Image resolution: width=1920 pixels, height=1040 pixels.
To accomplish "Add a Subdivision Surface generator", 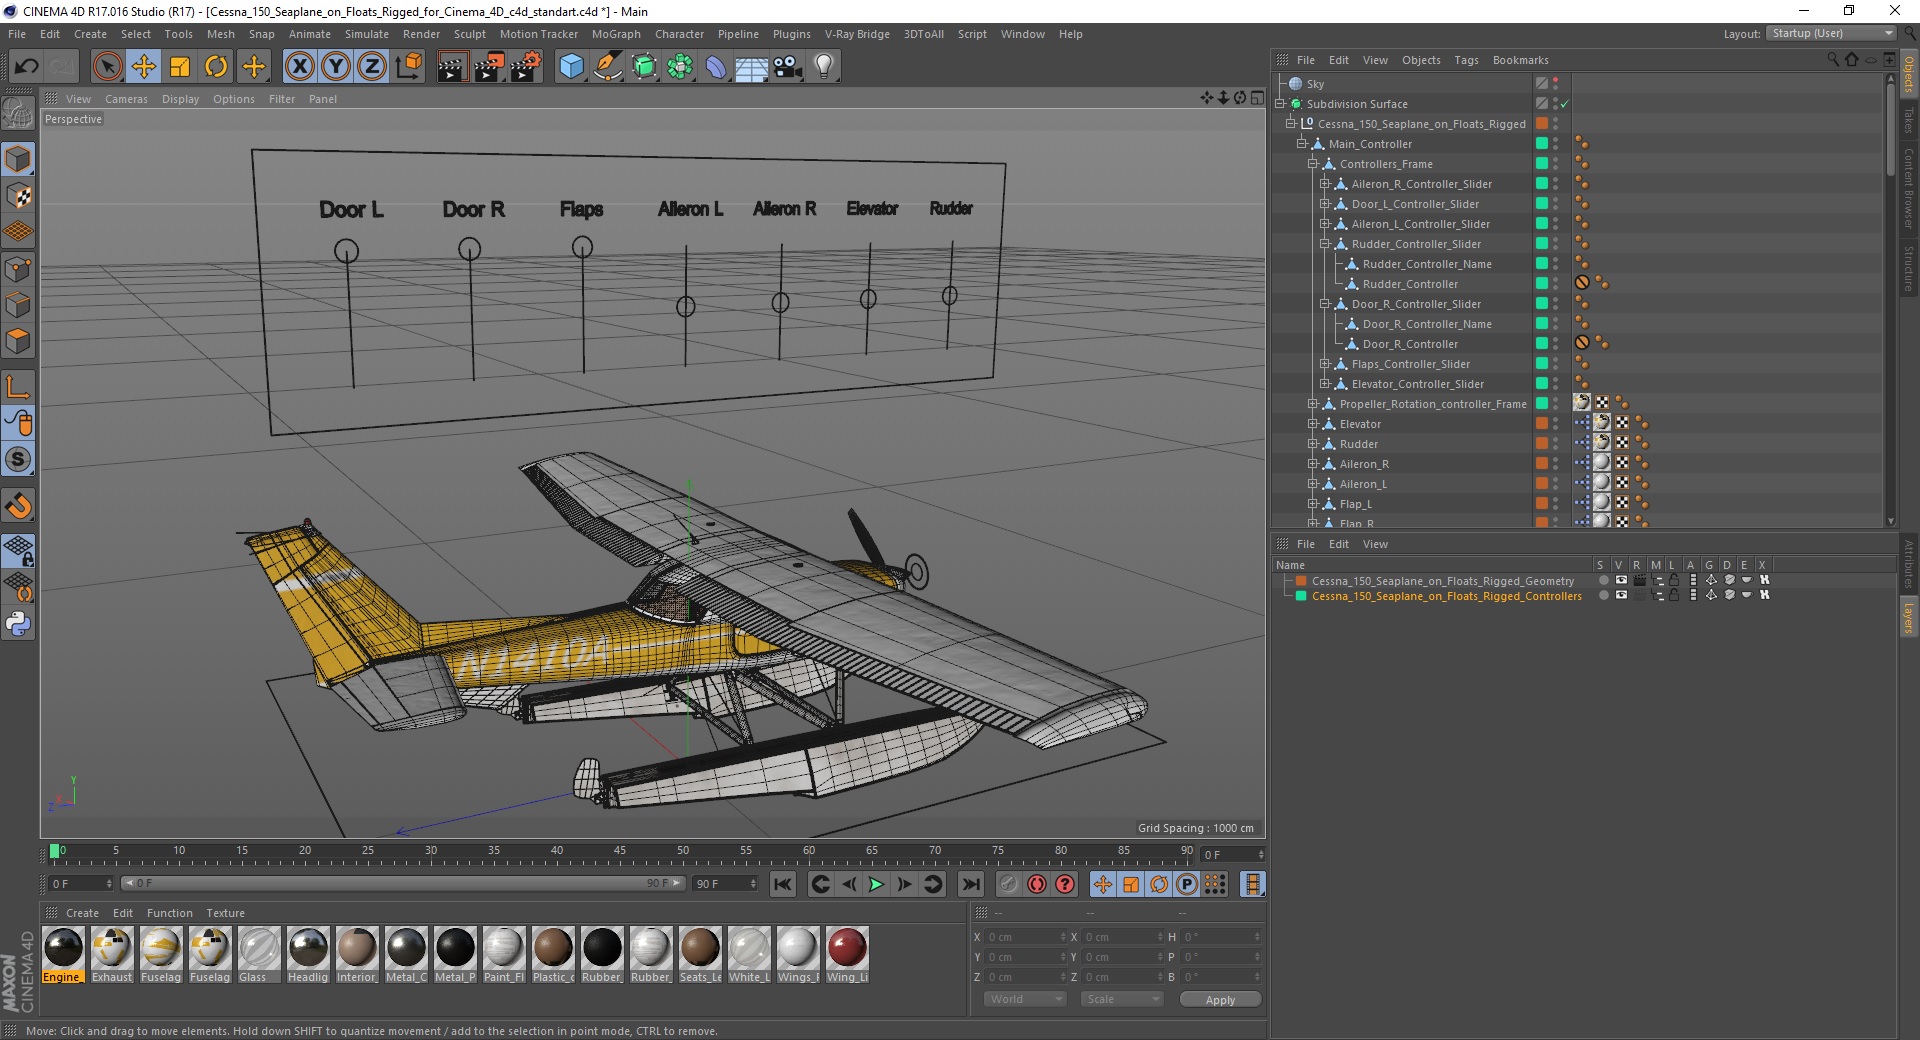I will (x=644, y=67).
